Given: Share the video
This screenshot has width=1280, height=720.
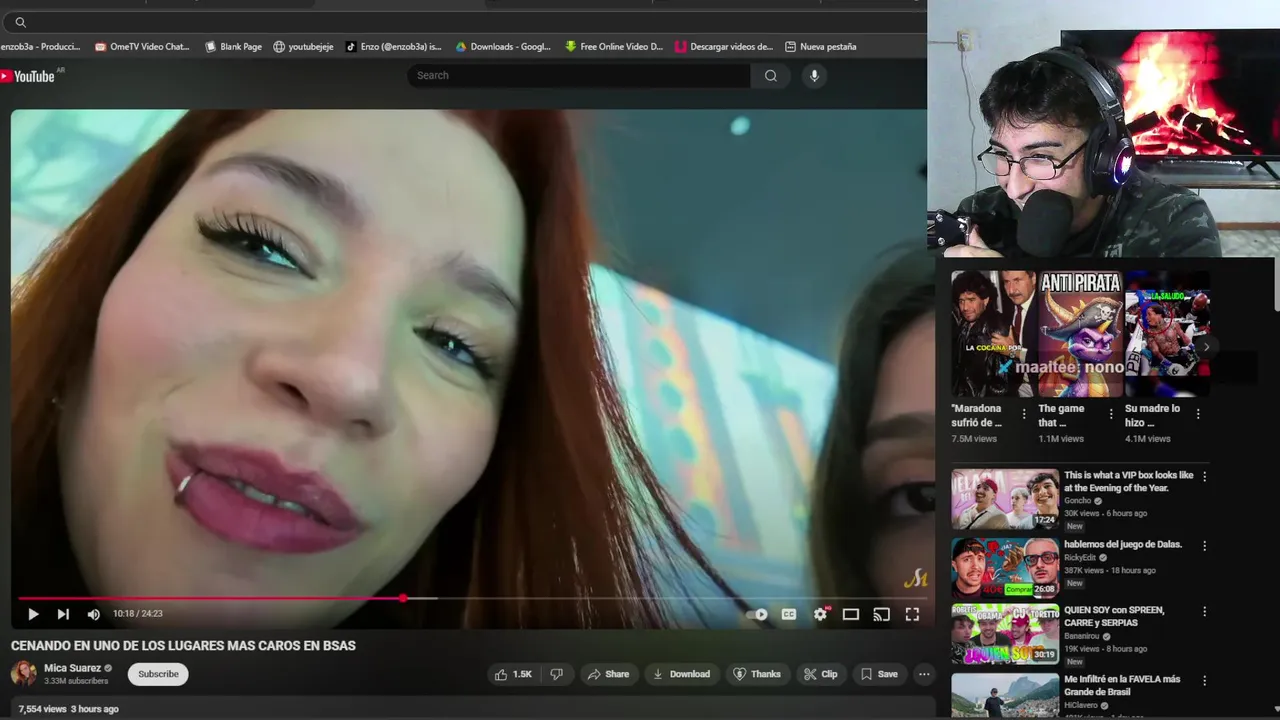Looking at the screenshot, I should click(608, 674).
